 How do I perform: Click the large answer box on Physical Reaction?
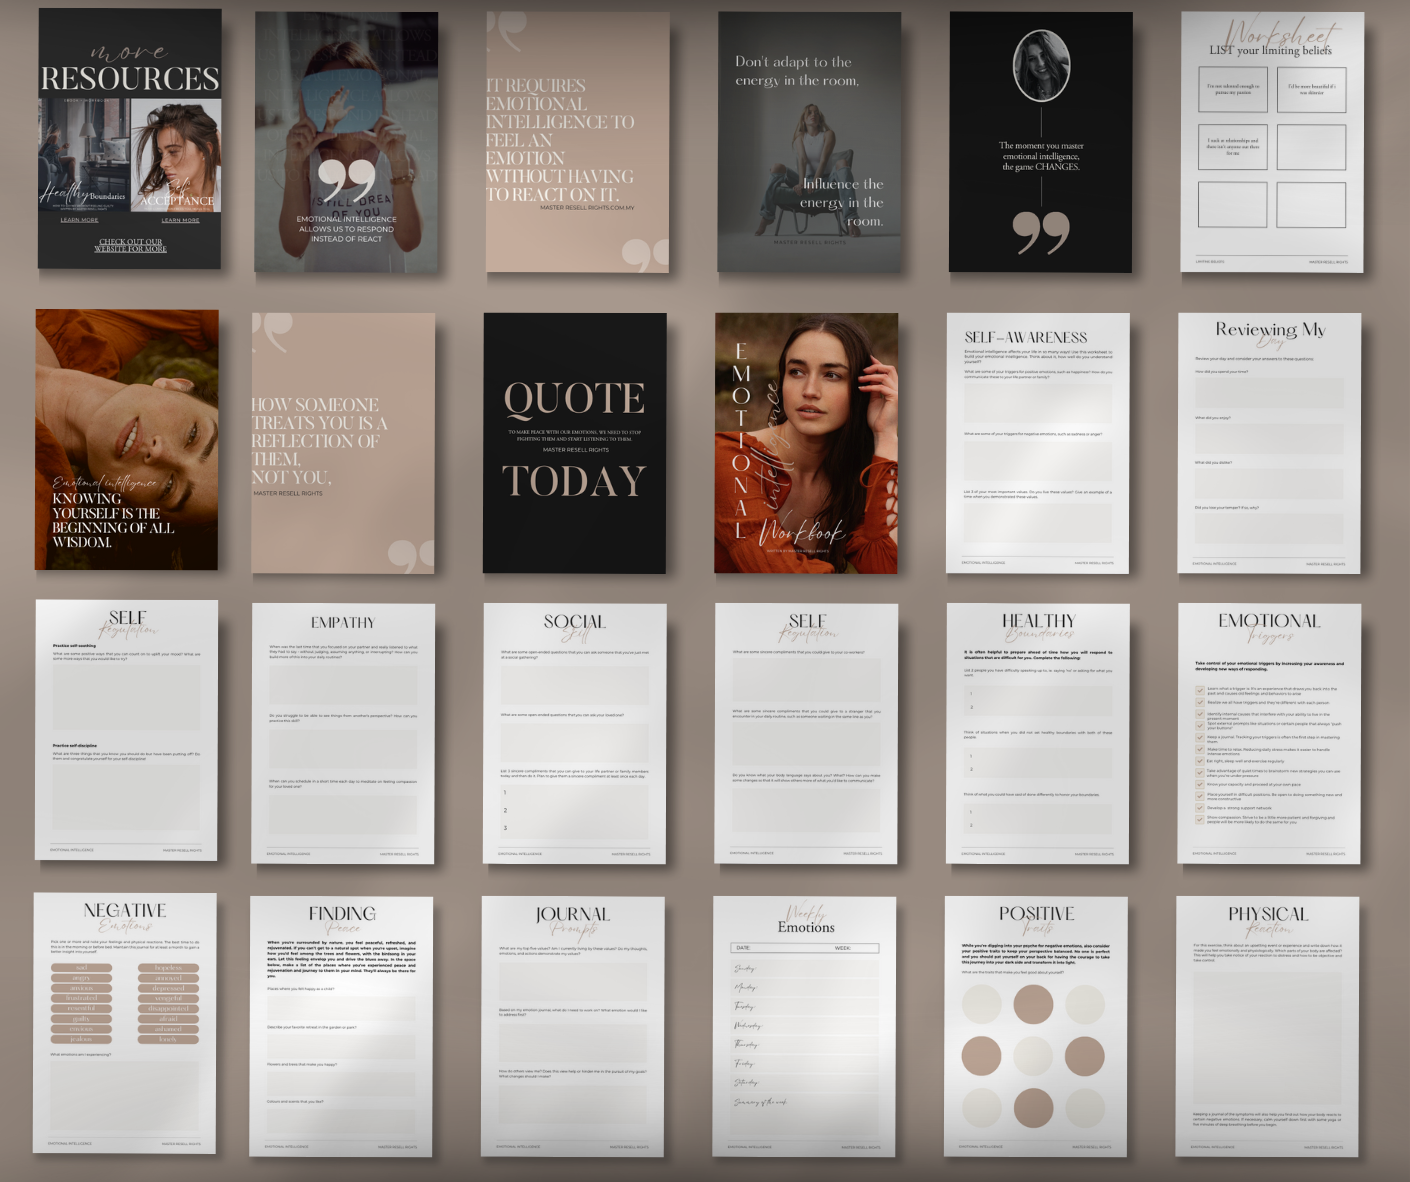pyautogui.click(x=1267, y=1037)
